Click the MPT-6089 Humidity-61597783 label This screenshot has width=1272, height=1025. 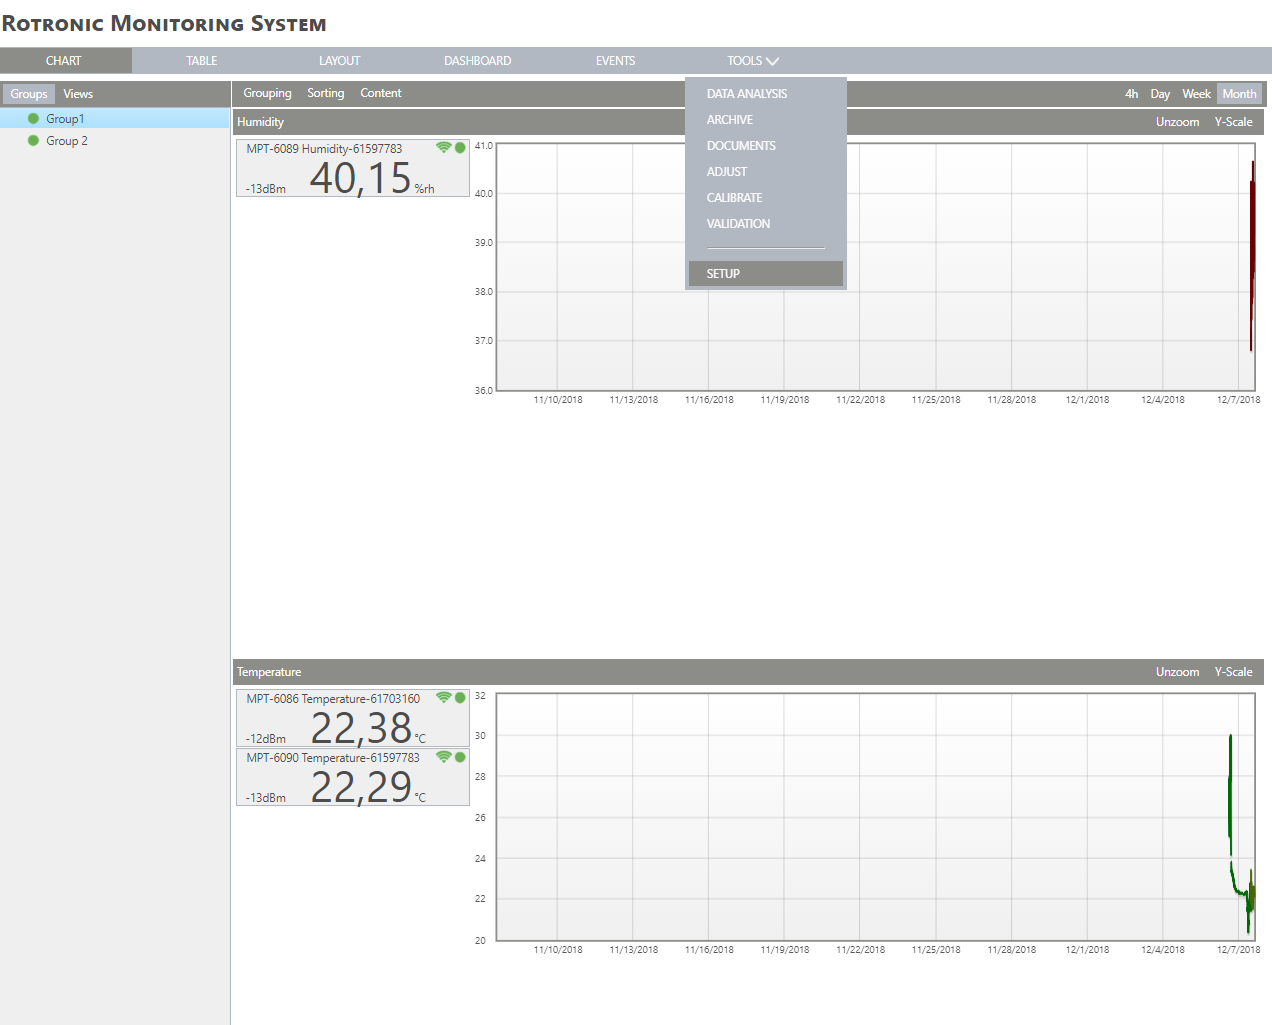click(324, 149)
